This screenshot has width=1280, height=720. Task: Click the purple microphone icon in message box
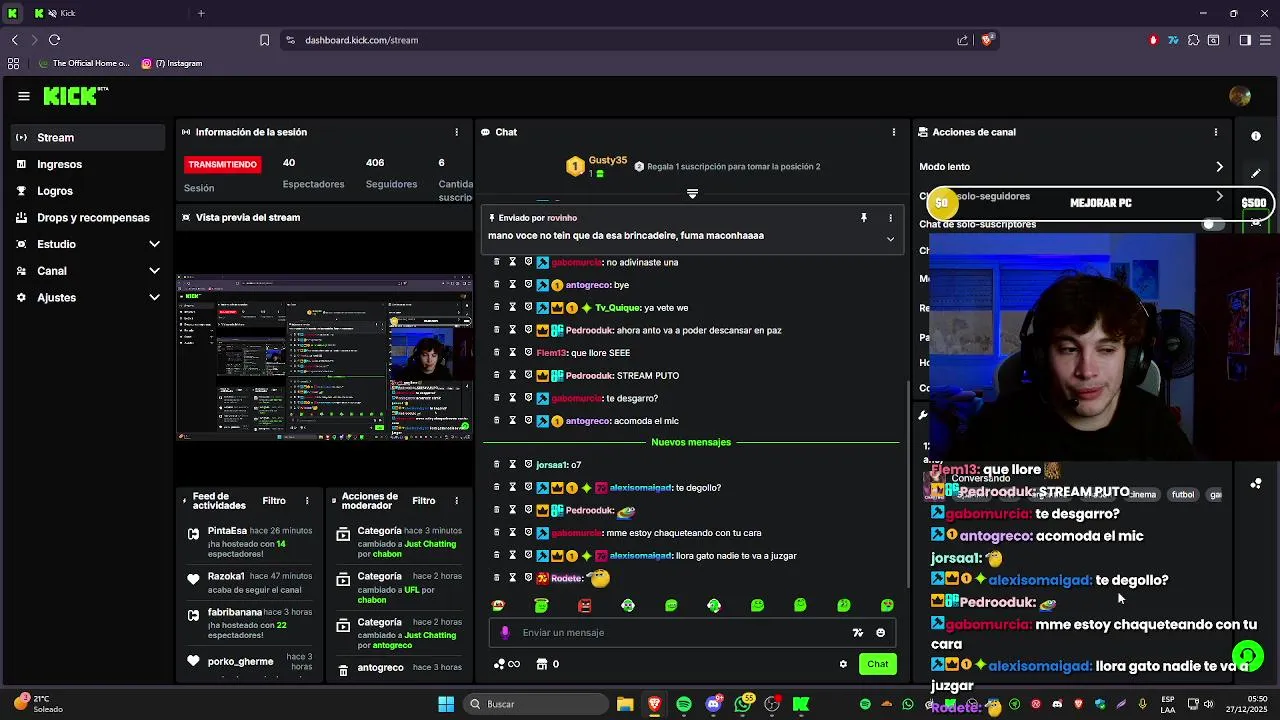[505, 632]
